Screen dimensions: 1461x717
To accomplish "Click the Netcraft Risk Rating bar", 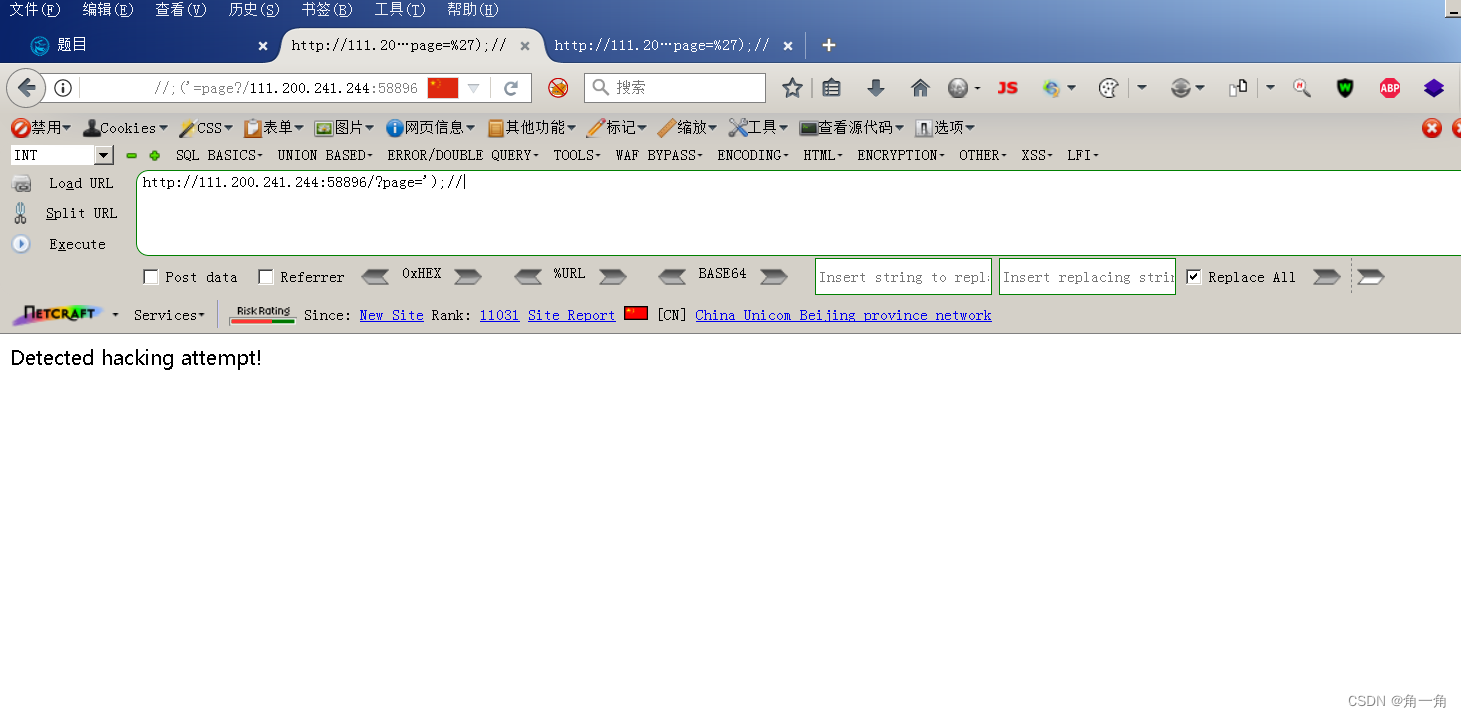I will (262, 315).
